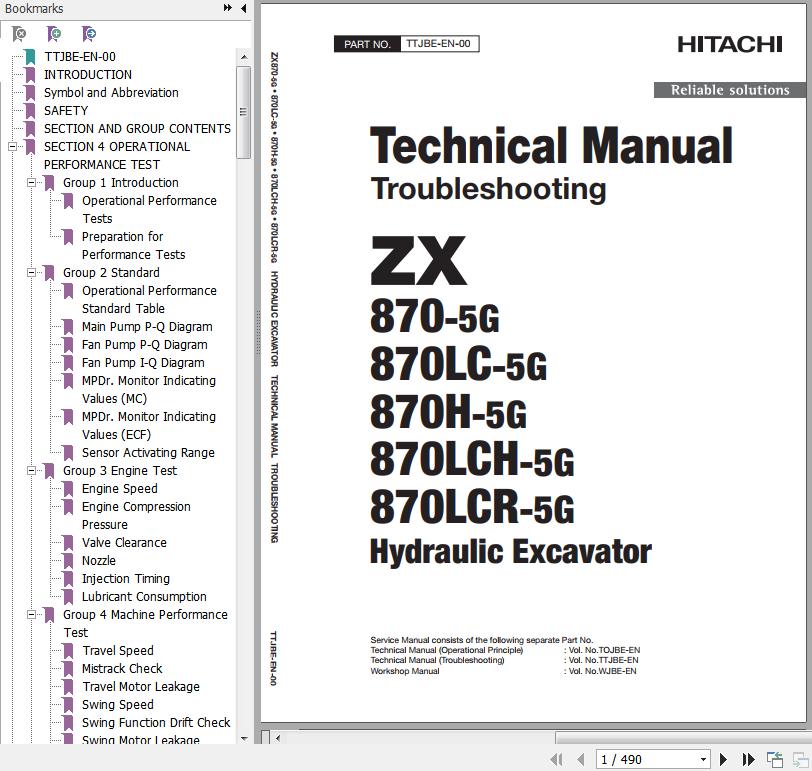Collapse Group 4 Machine Performance Test node

32,615
